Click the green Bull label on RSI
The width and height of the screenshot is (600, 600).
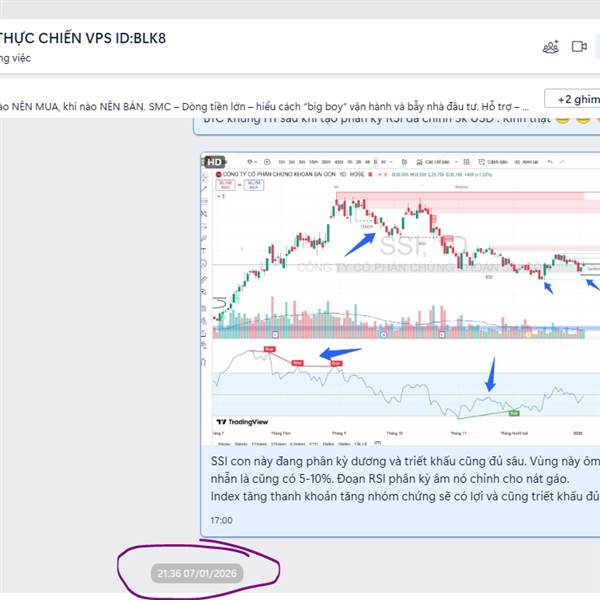(x=514, y=411)
